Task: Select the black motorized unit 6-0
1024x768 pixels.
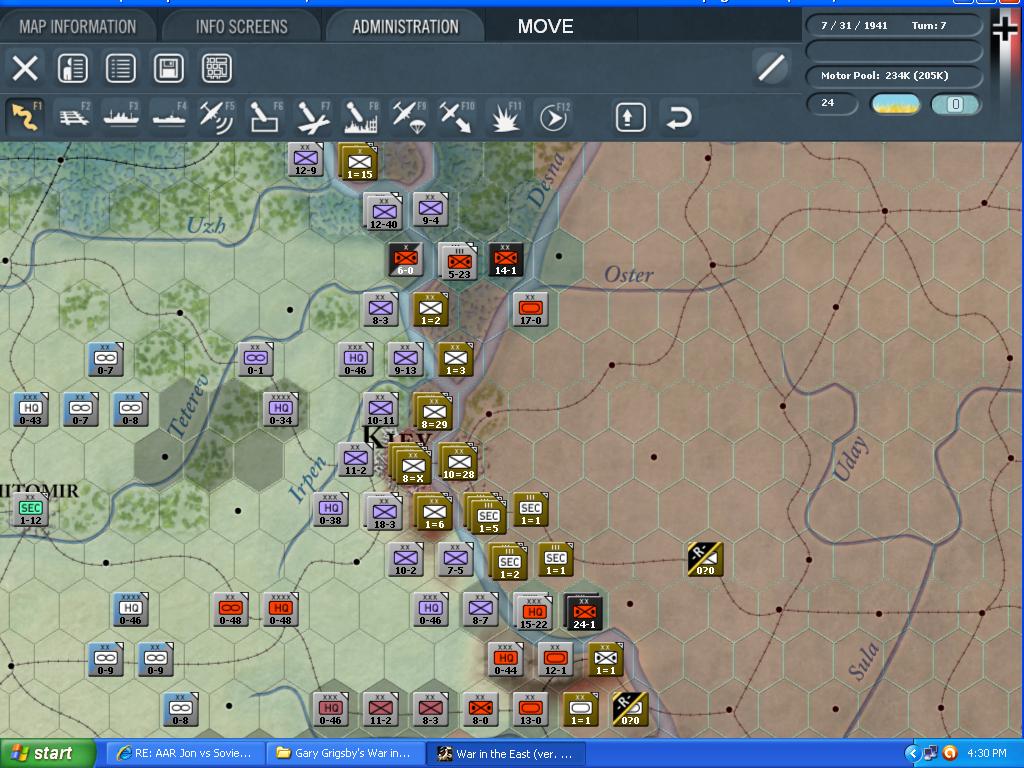Action: (406, 260)
